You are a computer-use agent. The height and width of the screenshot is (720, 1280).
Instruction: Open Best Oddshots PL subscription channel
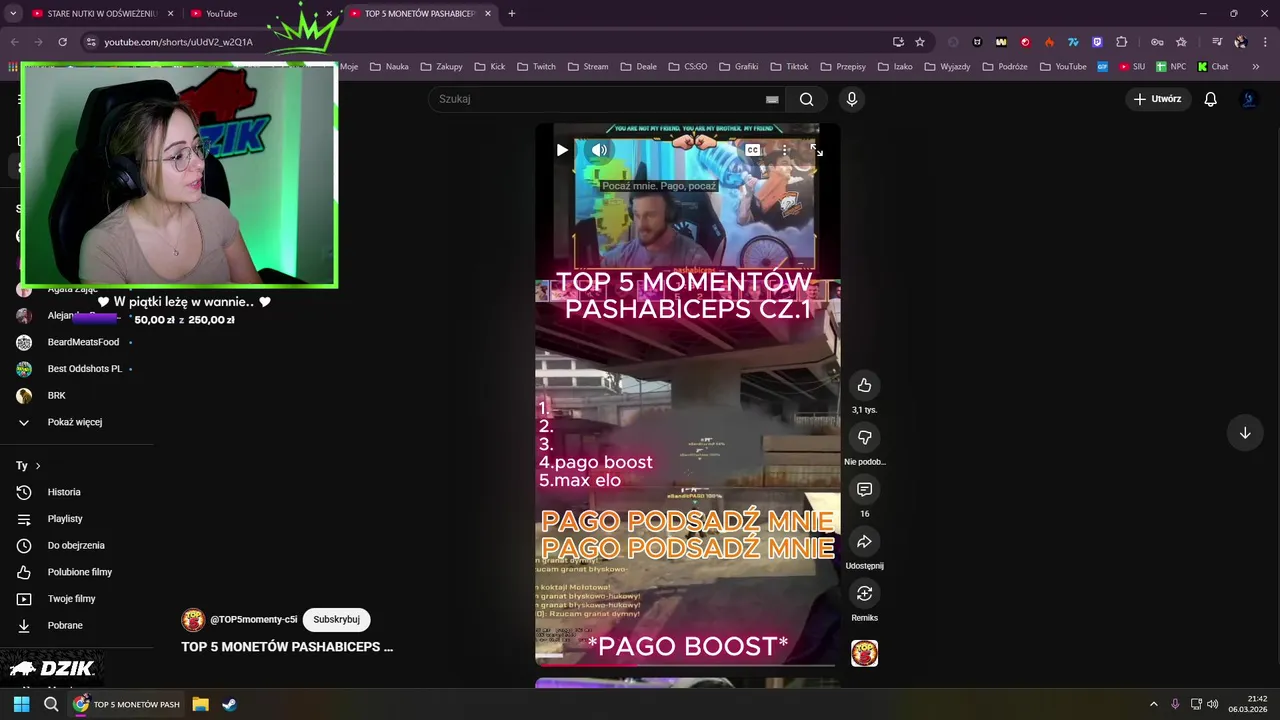pos(85,369)
